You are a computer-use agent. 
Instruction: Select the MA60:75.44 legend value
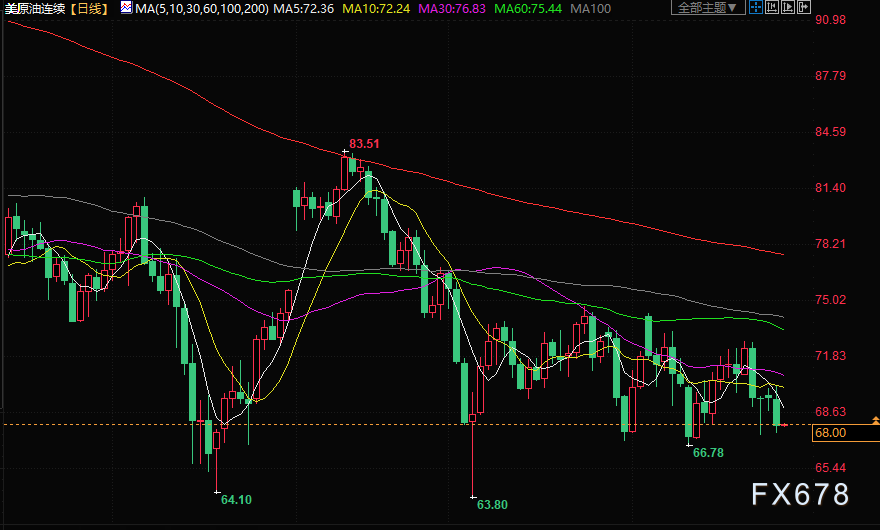pyautogui.click(x=528, y=8)
